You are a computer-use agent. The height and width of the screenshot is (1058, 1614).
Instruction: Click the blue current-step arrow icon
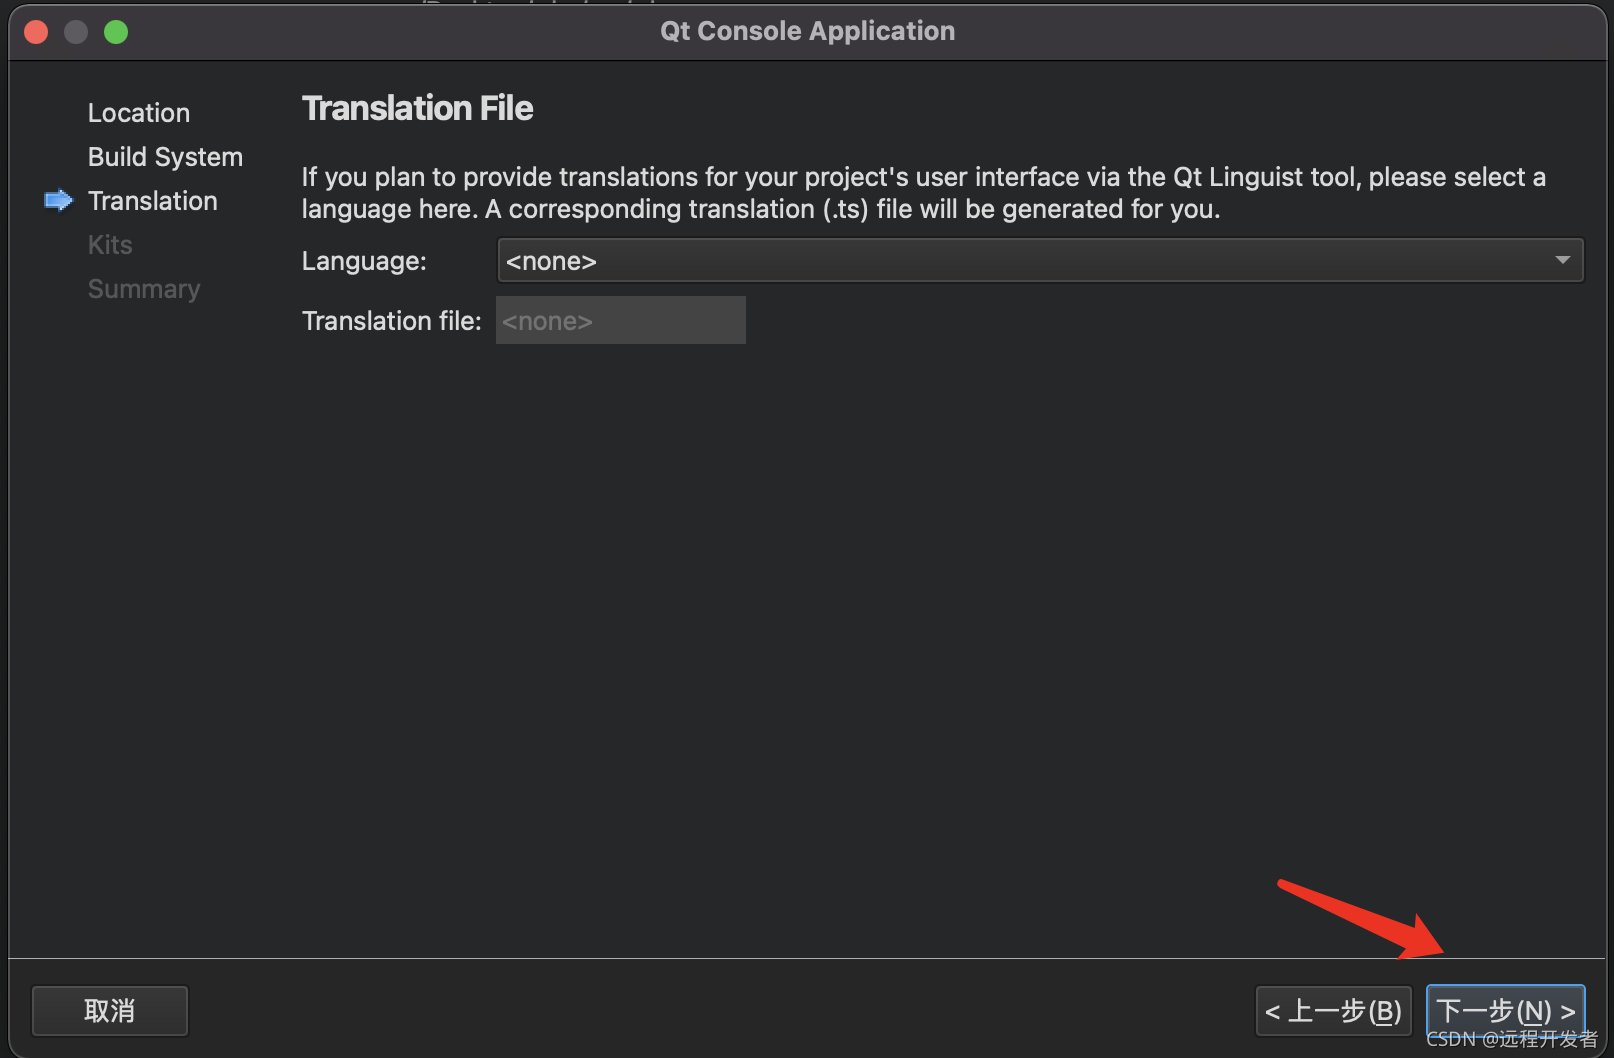[x=59, y=201]
